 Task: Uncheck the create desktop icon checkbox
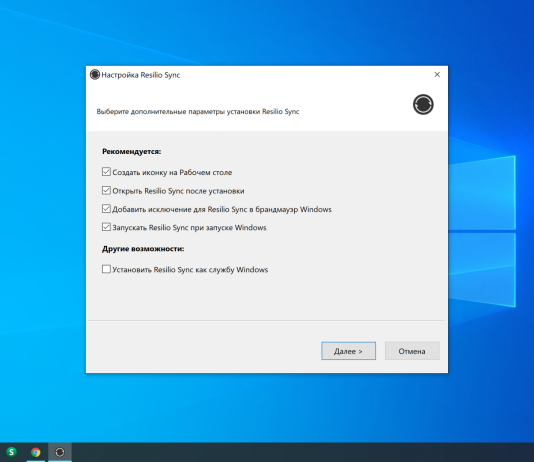[x=106, y=172]
